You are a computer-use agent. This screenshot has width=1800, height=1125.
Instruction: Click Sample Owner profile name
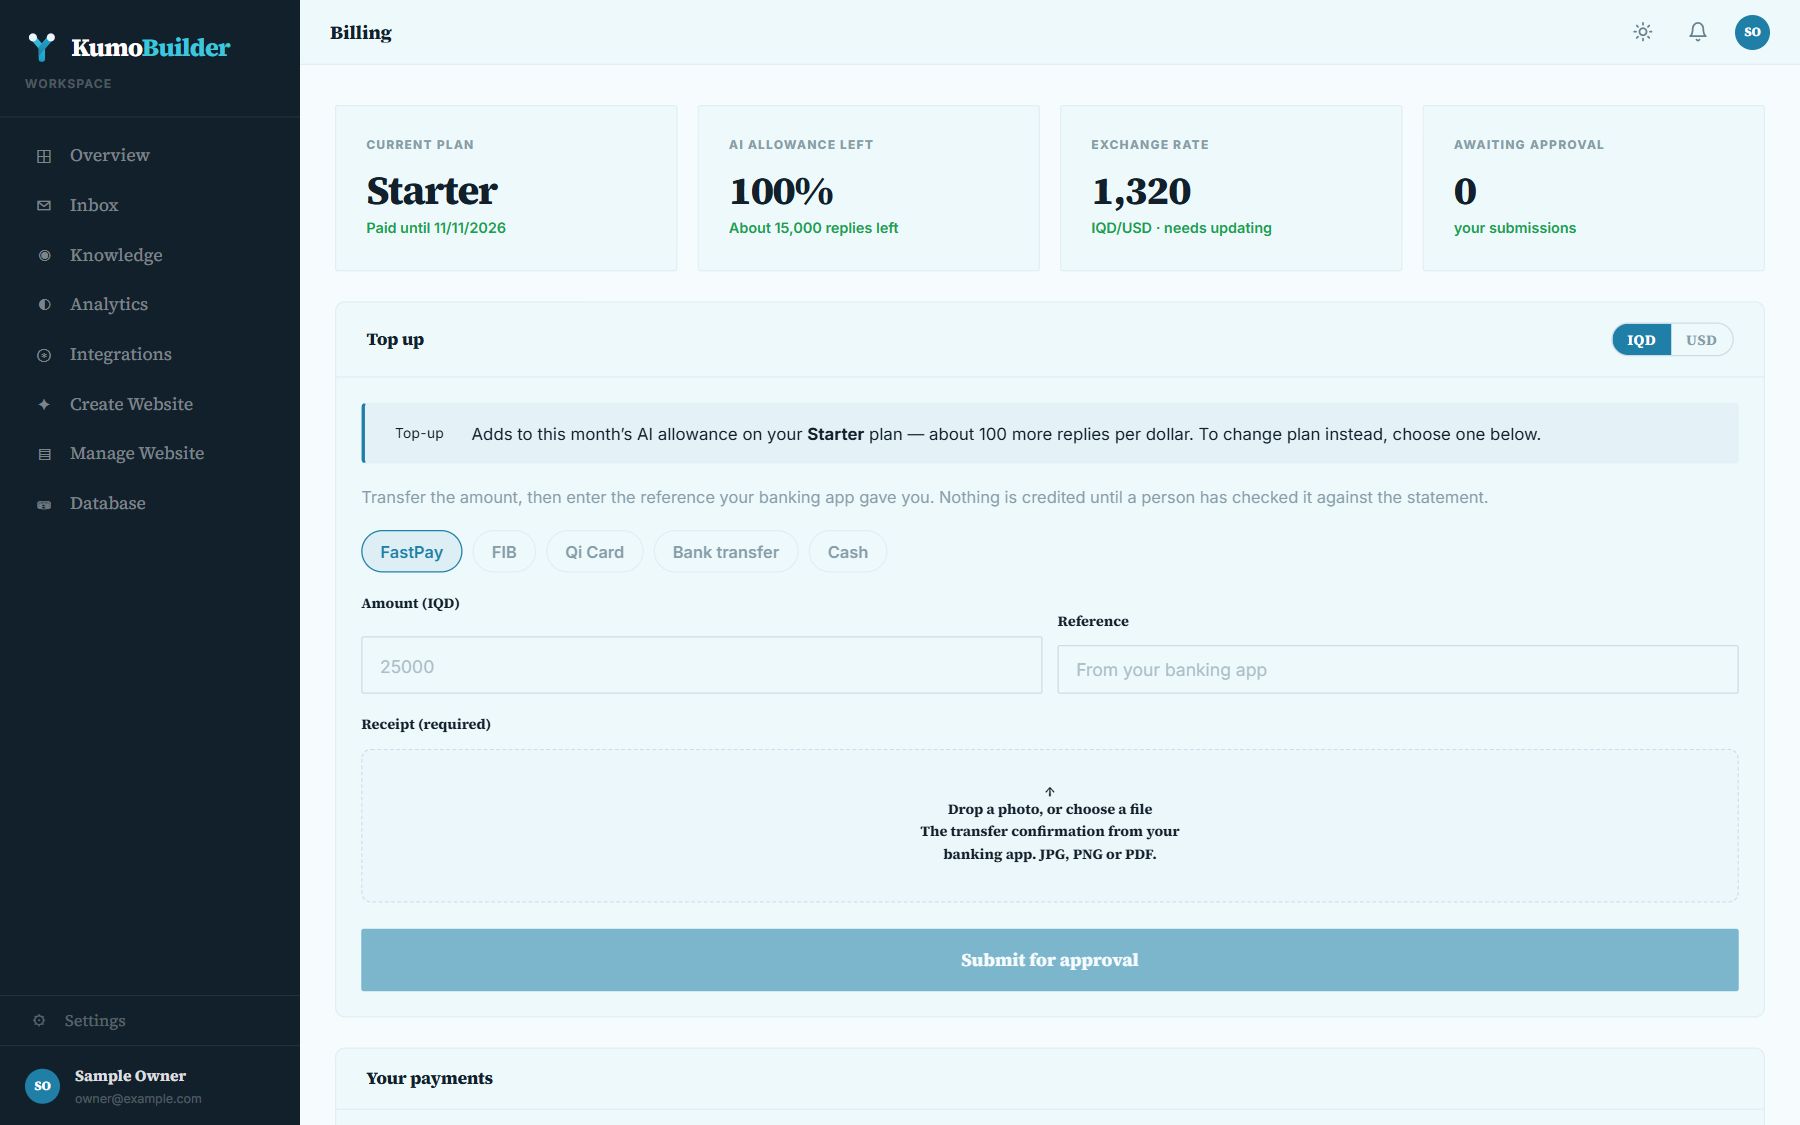coord(130,1076)
